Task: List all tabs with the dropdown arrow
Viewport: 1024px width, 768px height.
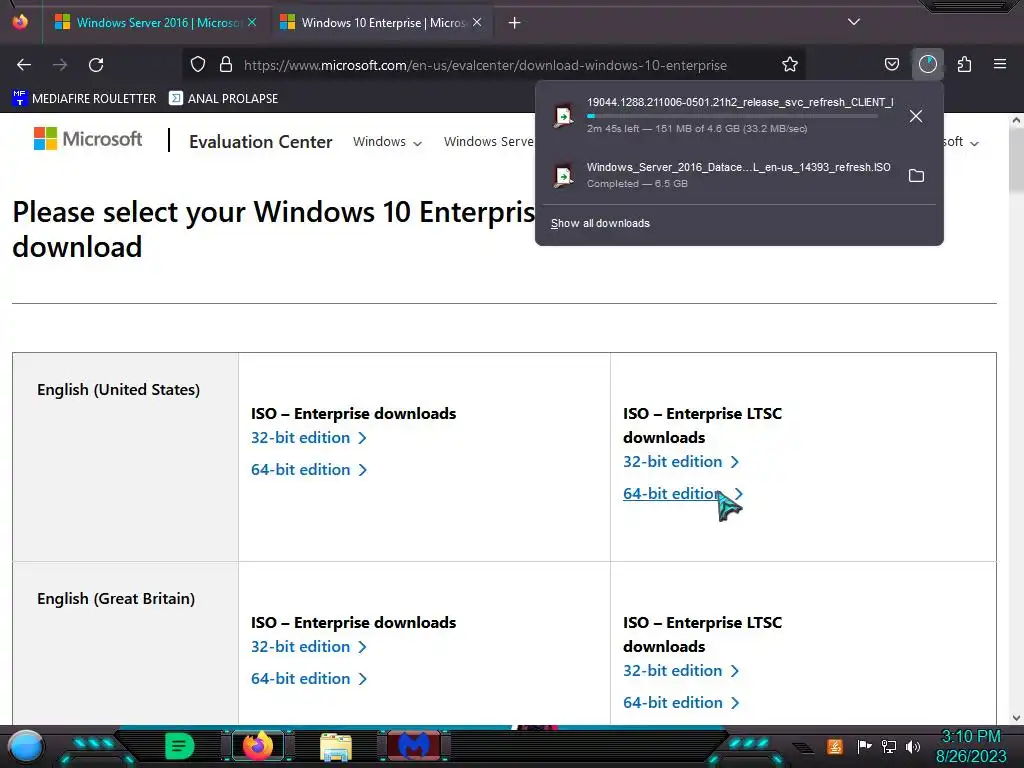Action: tap(854, 22)
